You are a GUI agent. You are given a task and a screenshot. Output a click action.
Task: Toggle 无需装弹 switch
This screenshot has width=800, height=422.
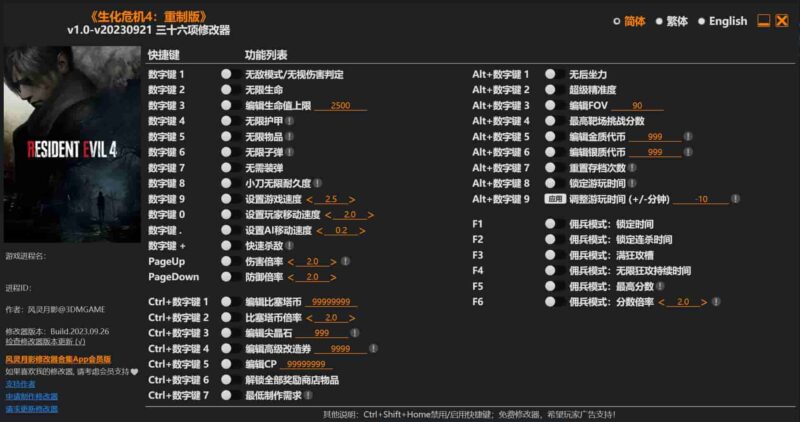(x=231, y=167)
